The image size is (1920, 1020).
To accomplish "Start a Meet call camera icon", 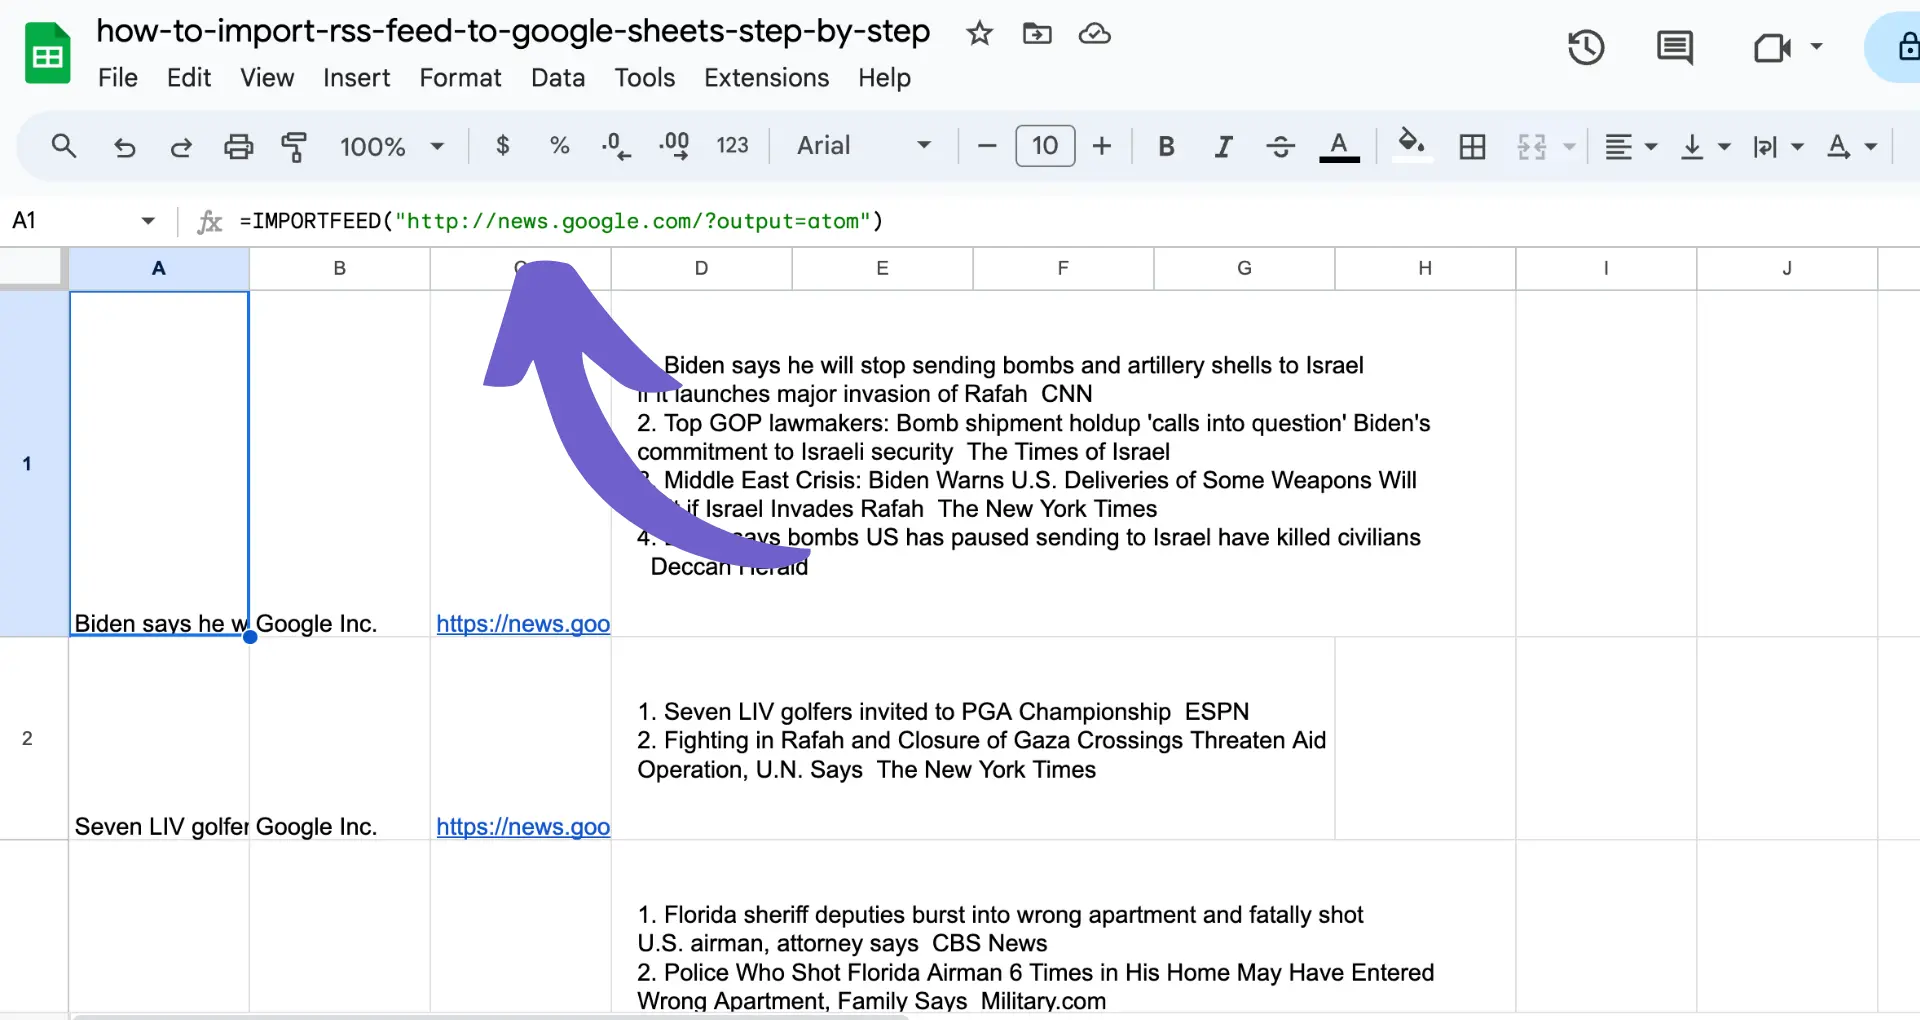I will coord(1772,47).
